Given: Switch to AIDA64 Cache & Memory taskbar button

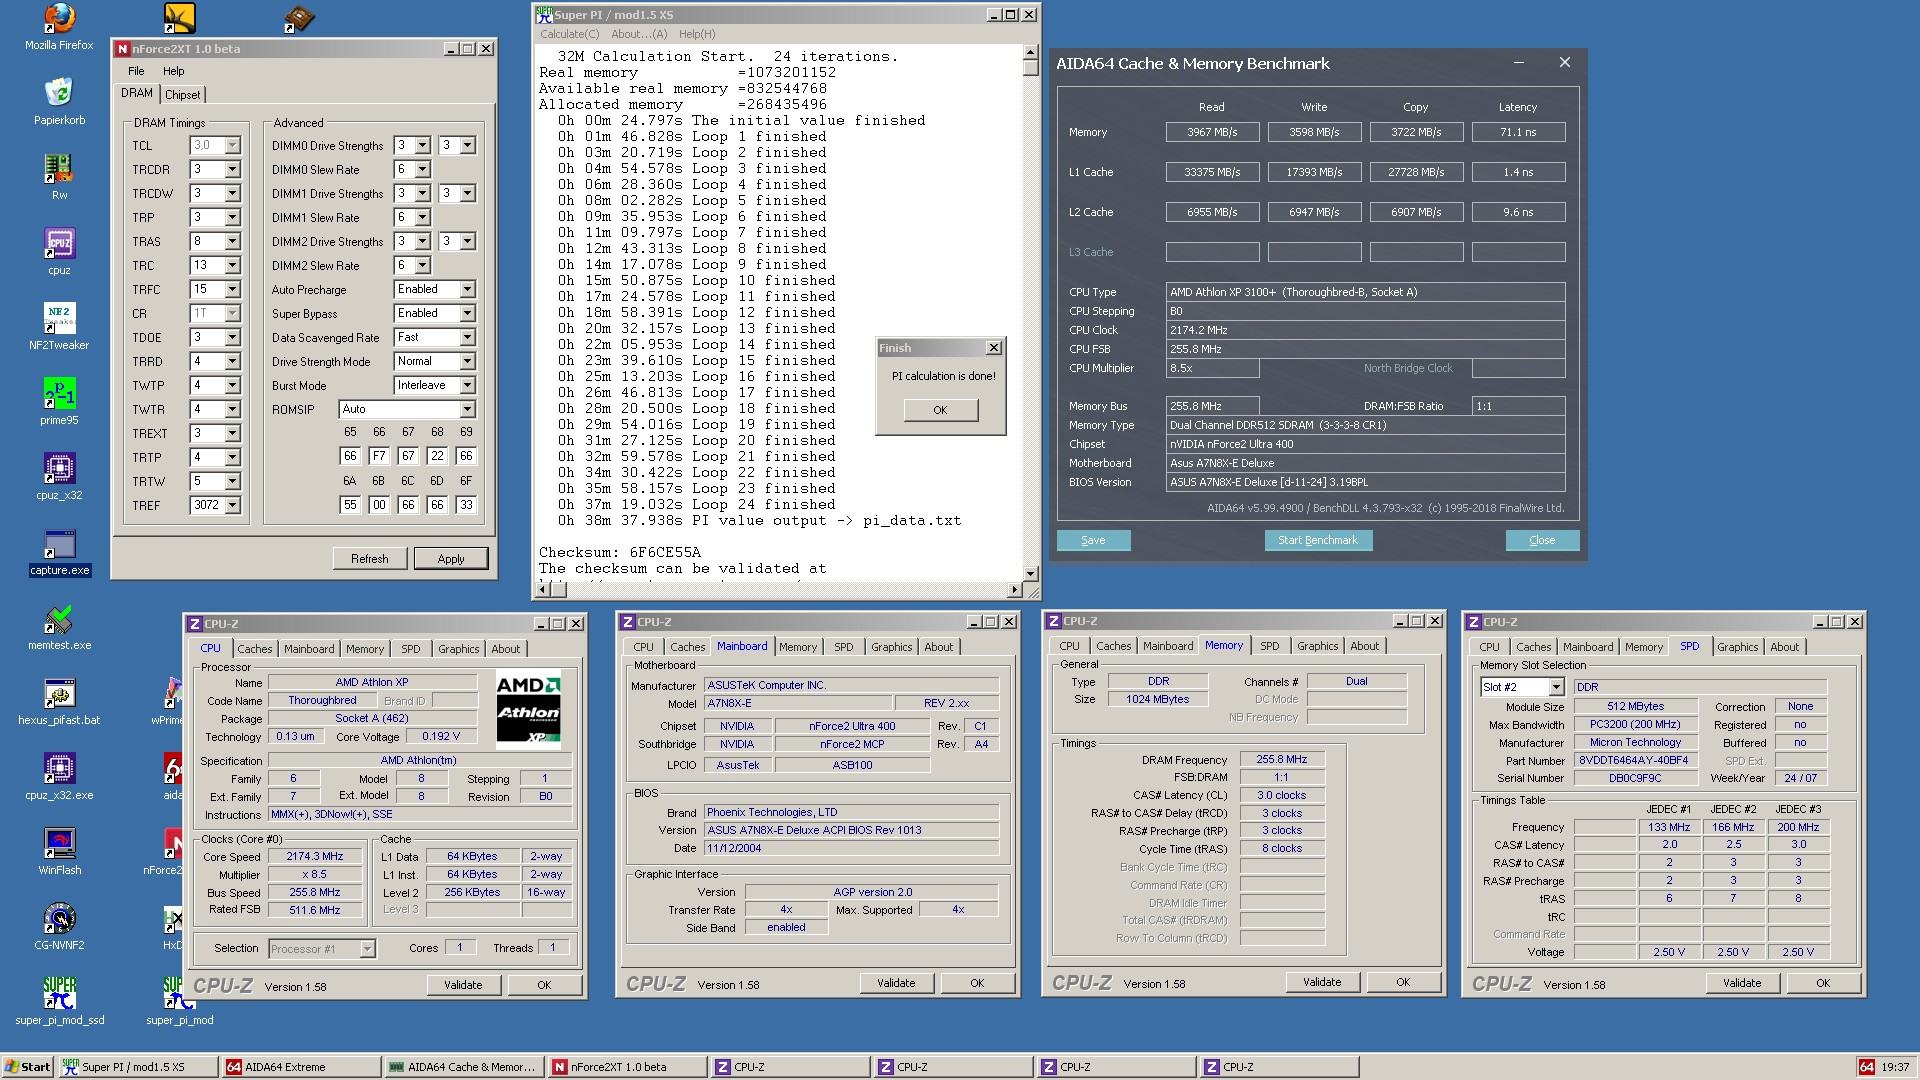Looking at the screenshot, I should pyautogui.click(x=464, y=1067).
